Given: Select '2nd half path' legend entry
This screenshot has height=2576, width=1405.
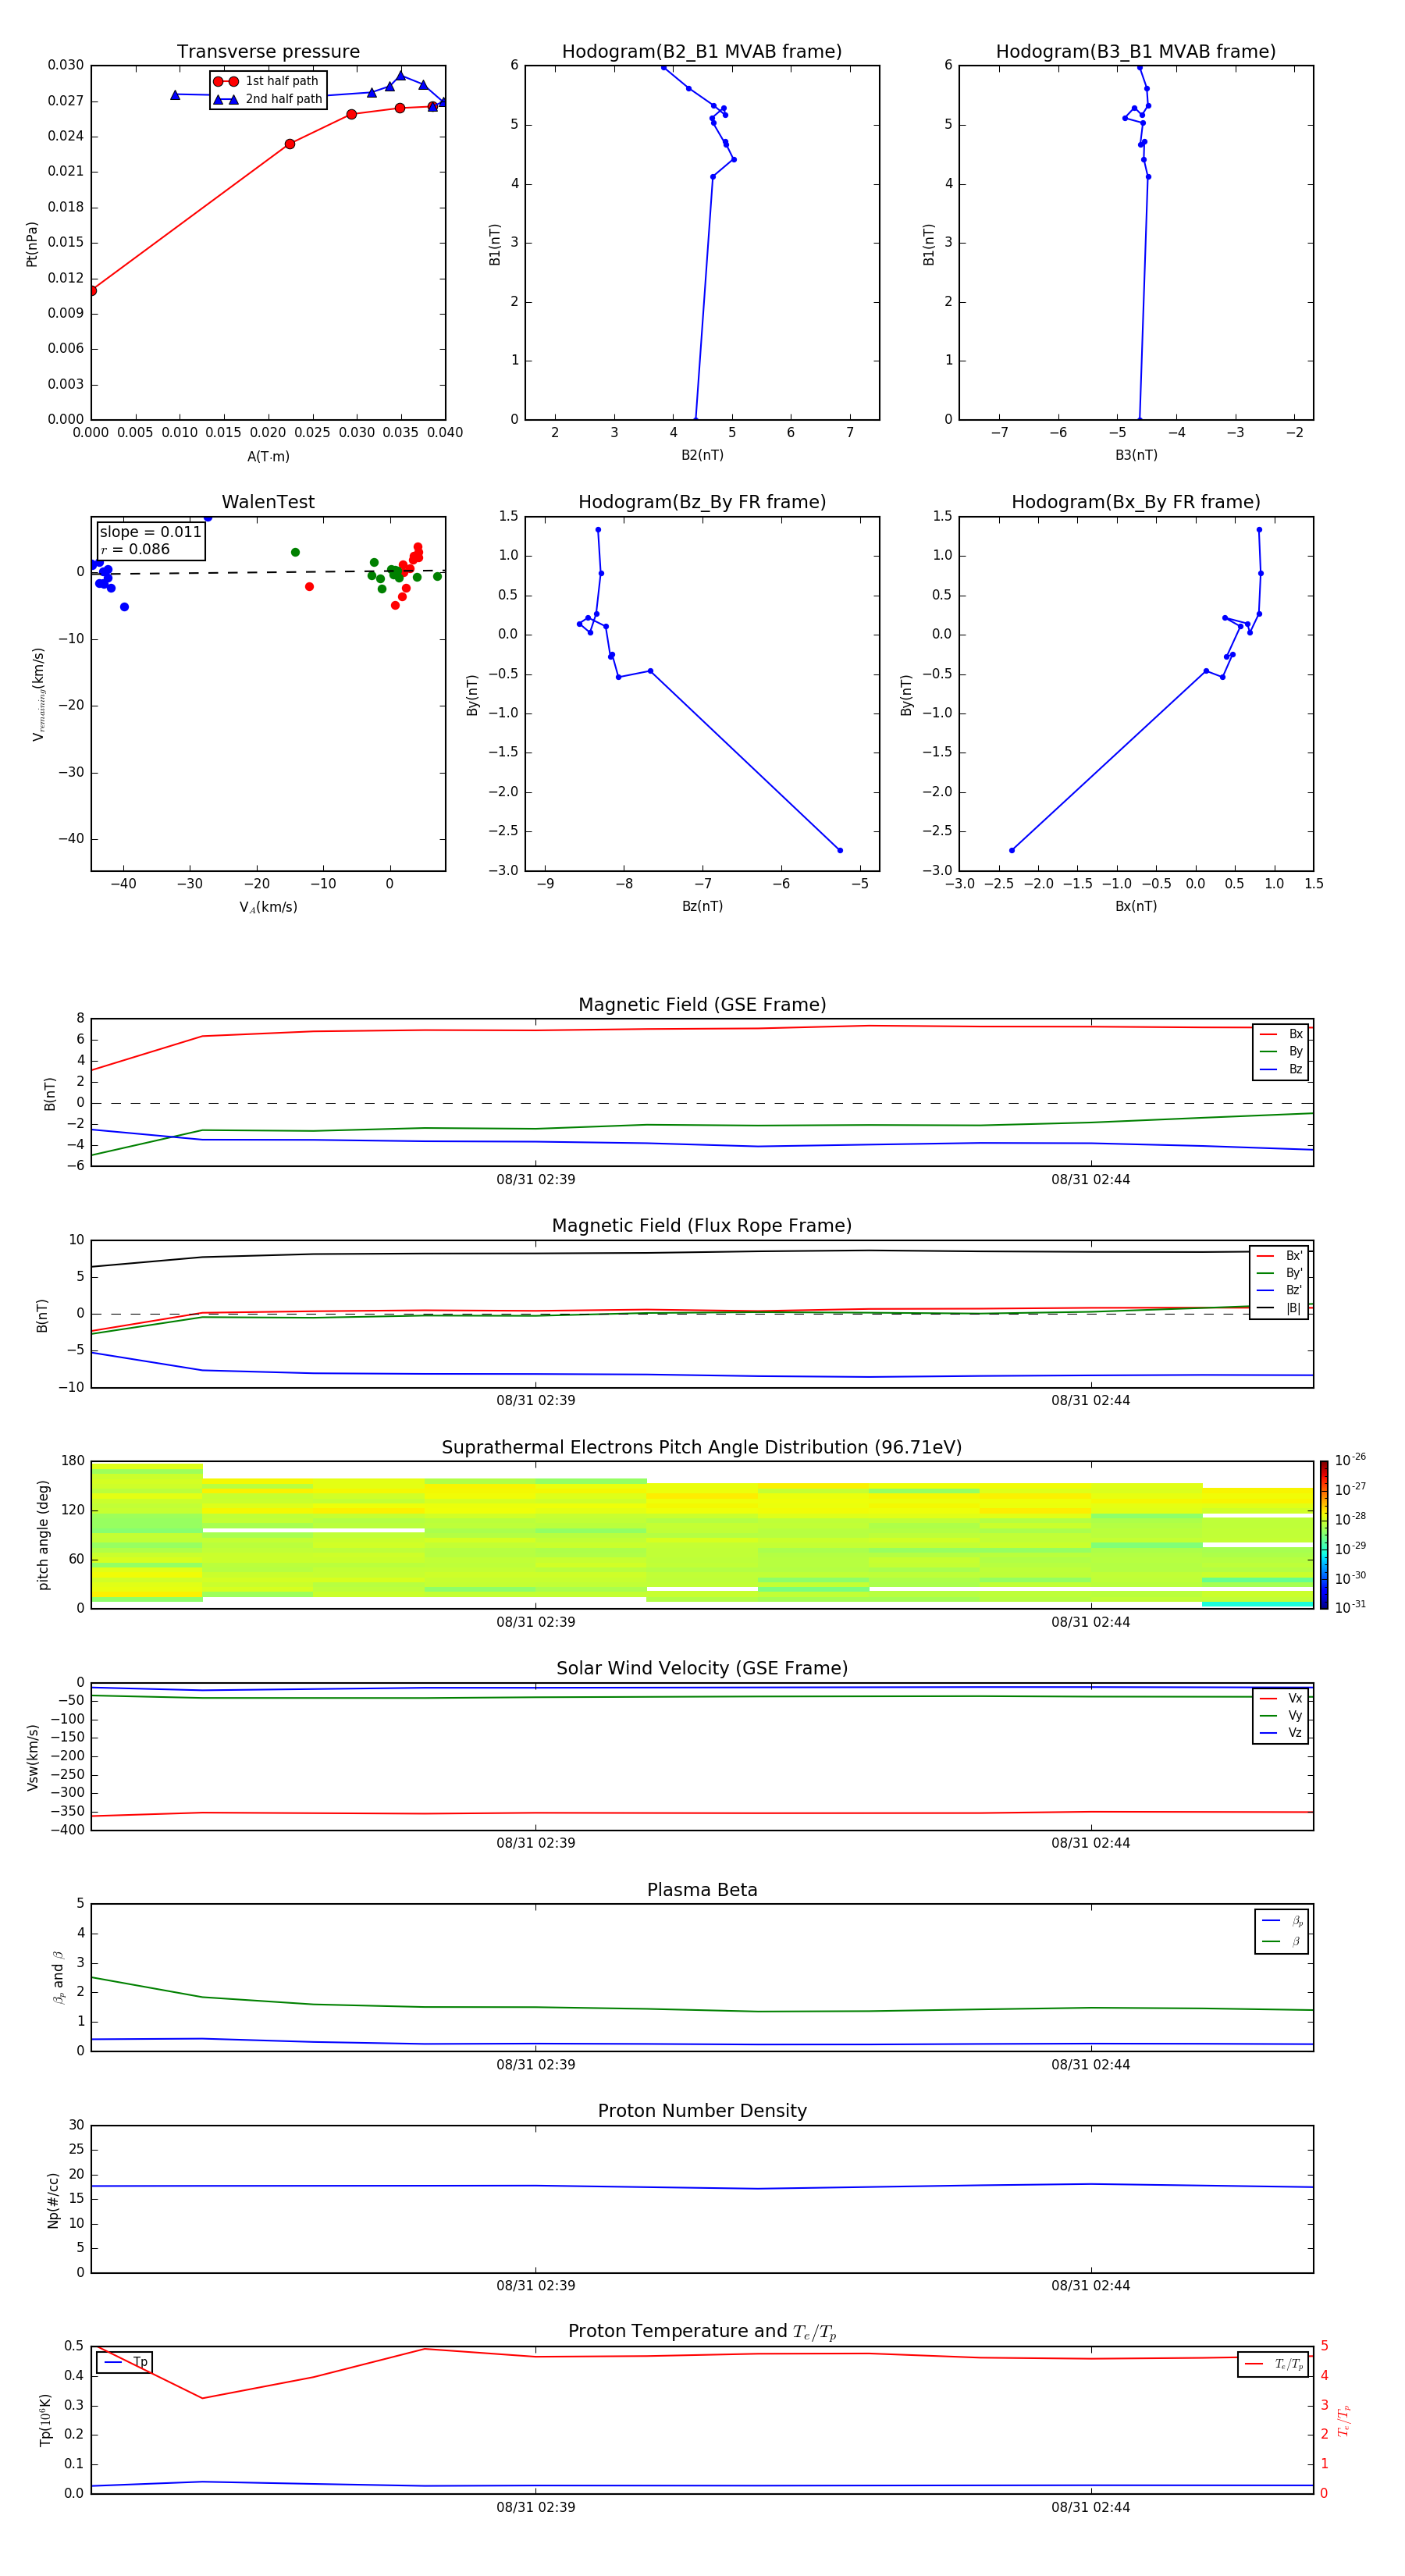Looking at the screenshot, I should [x=268, y=99].
